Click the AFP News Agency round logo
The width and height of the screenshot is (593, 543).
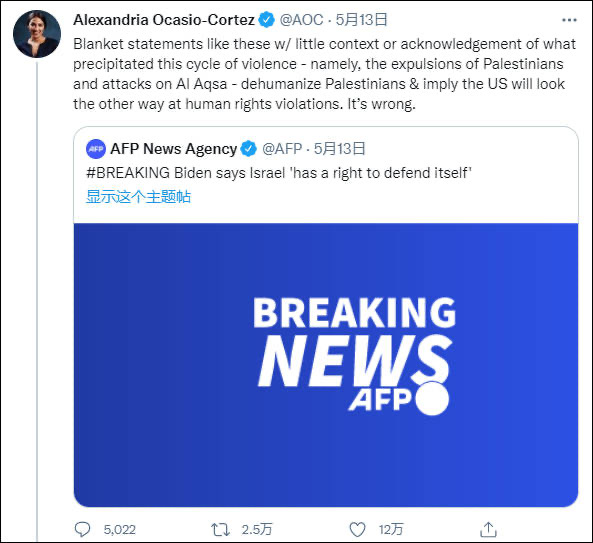click(96, 149)
